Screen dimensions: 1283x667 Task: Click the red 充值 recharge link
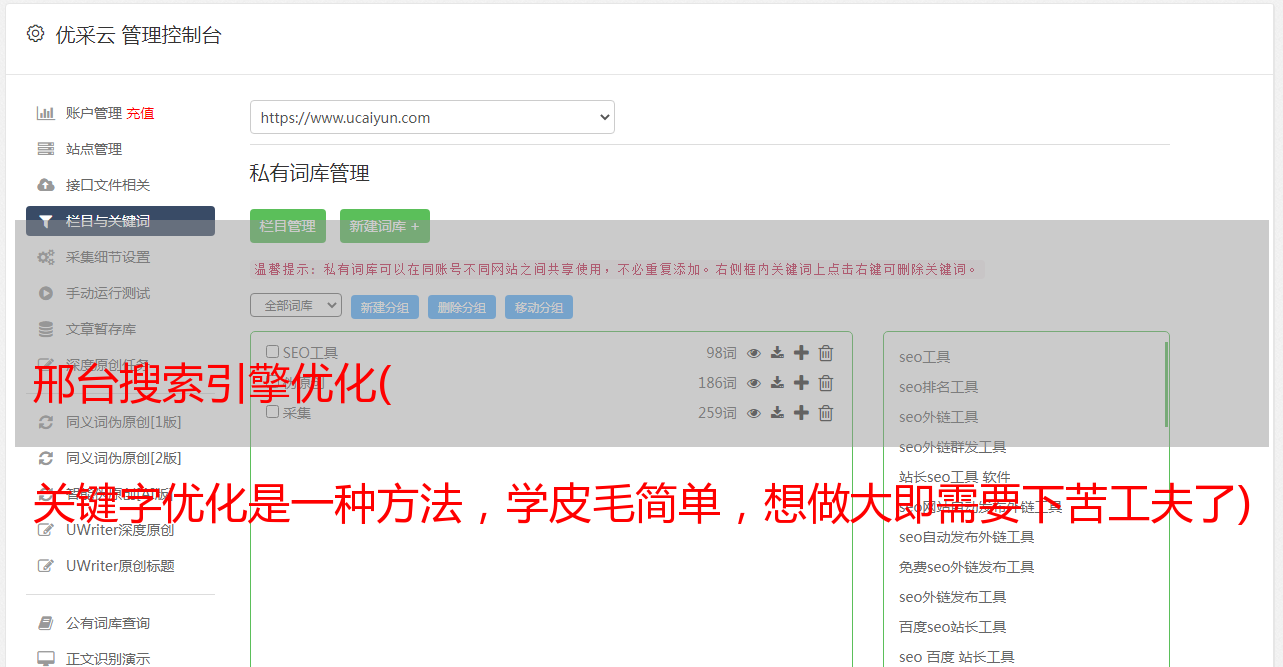tap(140, 113)
